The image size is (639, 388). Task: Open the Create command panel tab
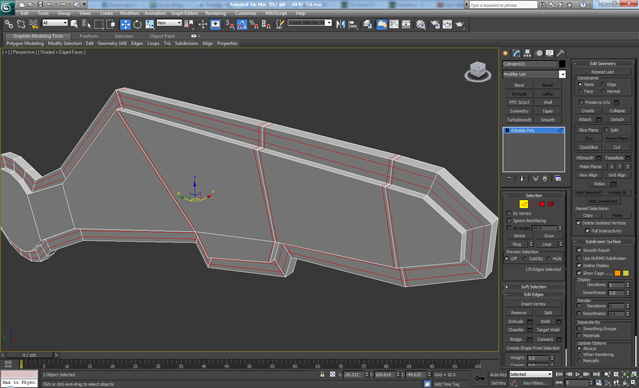(x=506, y=53)
